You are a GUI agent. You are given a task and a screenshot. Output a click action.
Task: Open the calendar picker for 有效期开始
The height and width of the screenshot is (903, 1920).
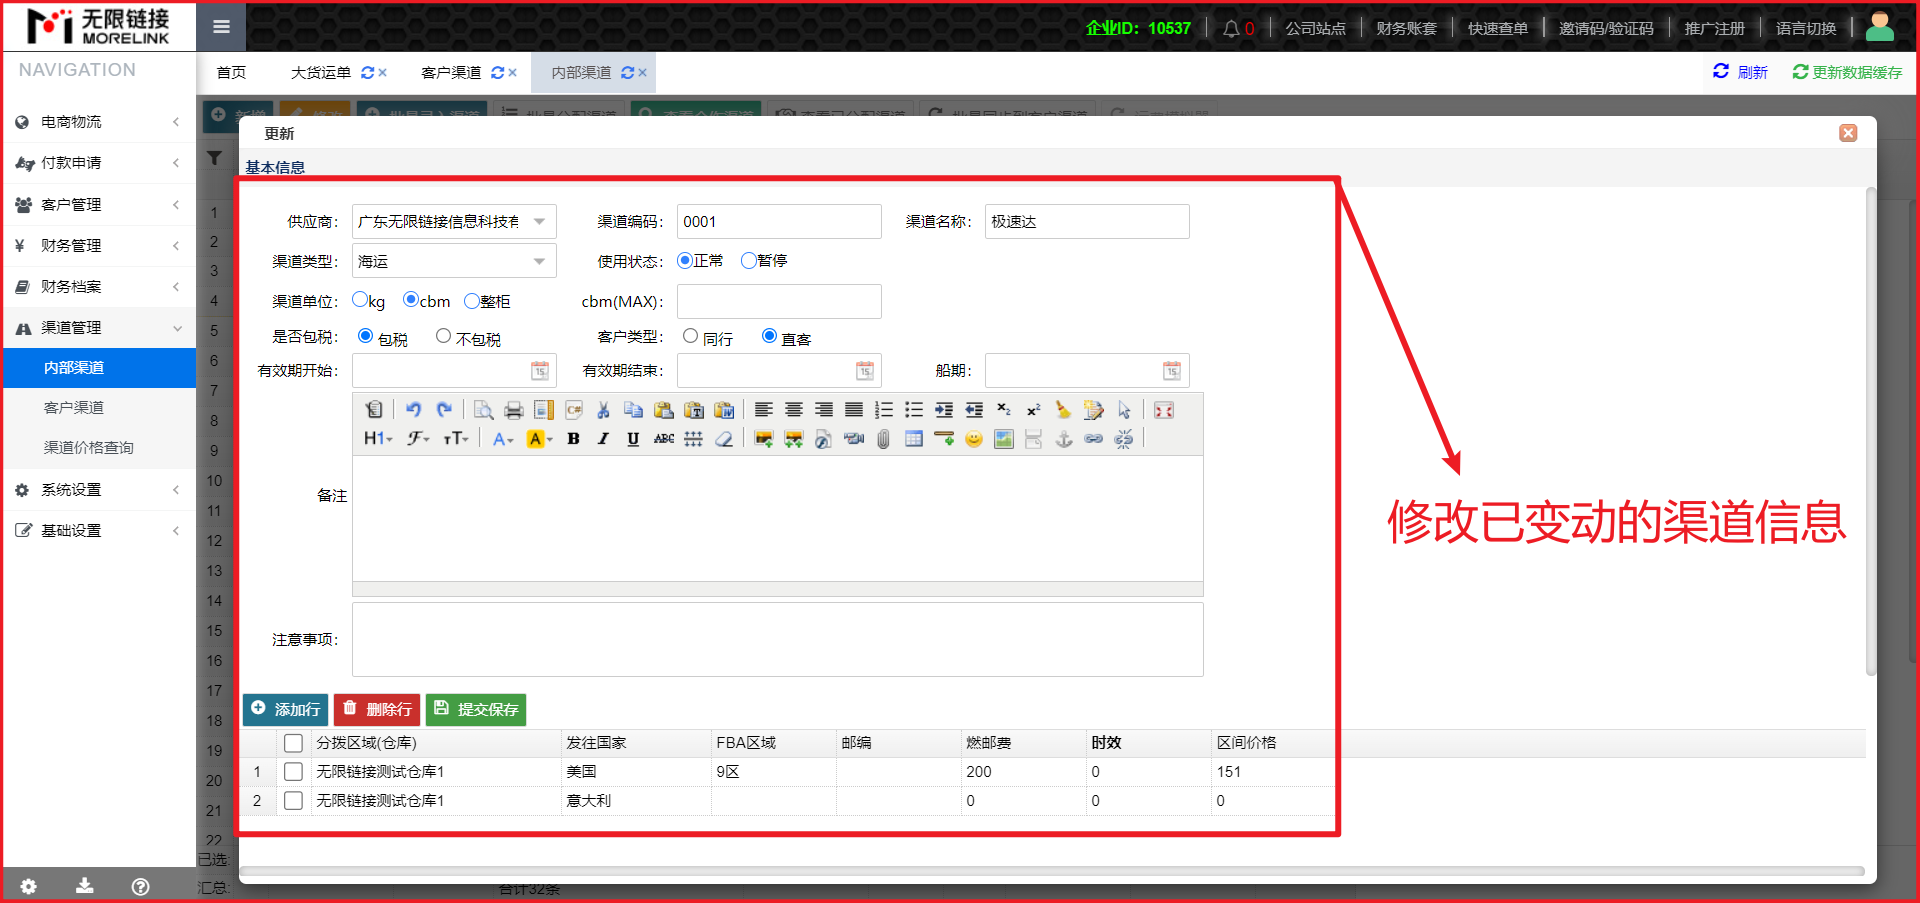coord(539,371)
